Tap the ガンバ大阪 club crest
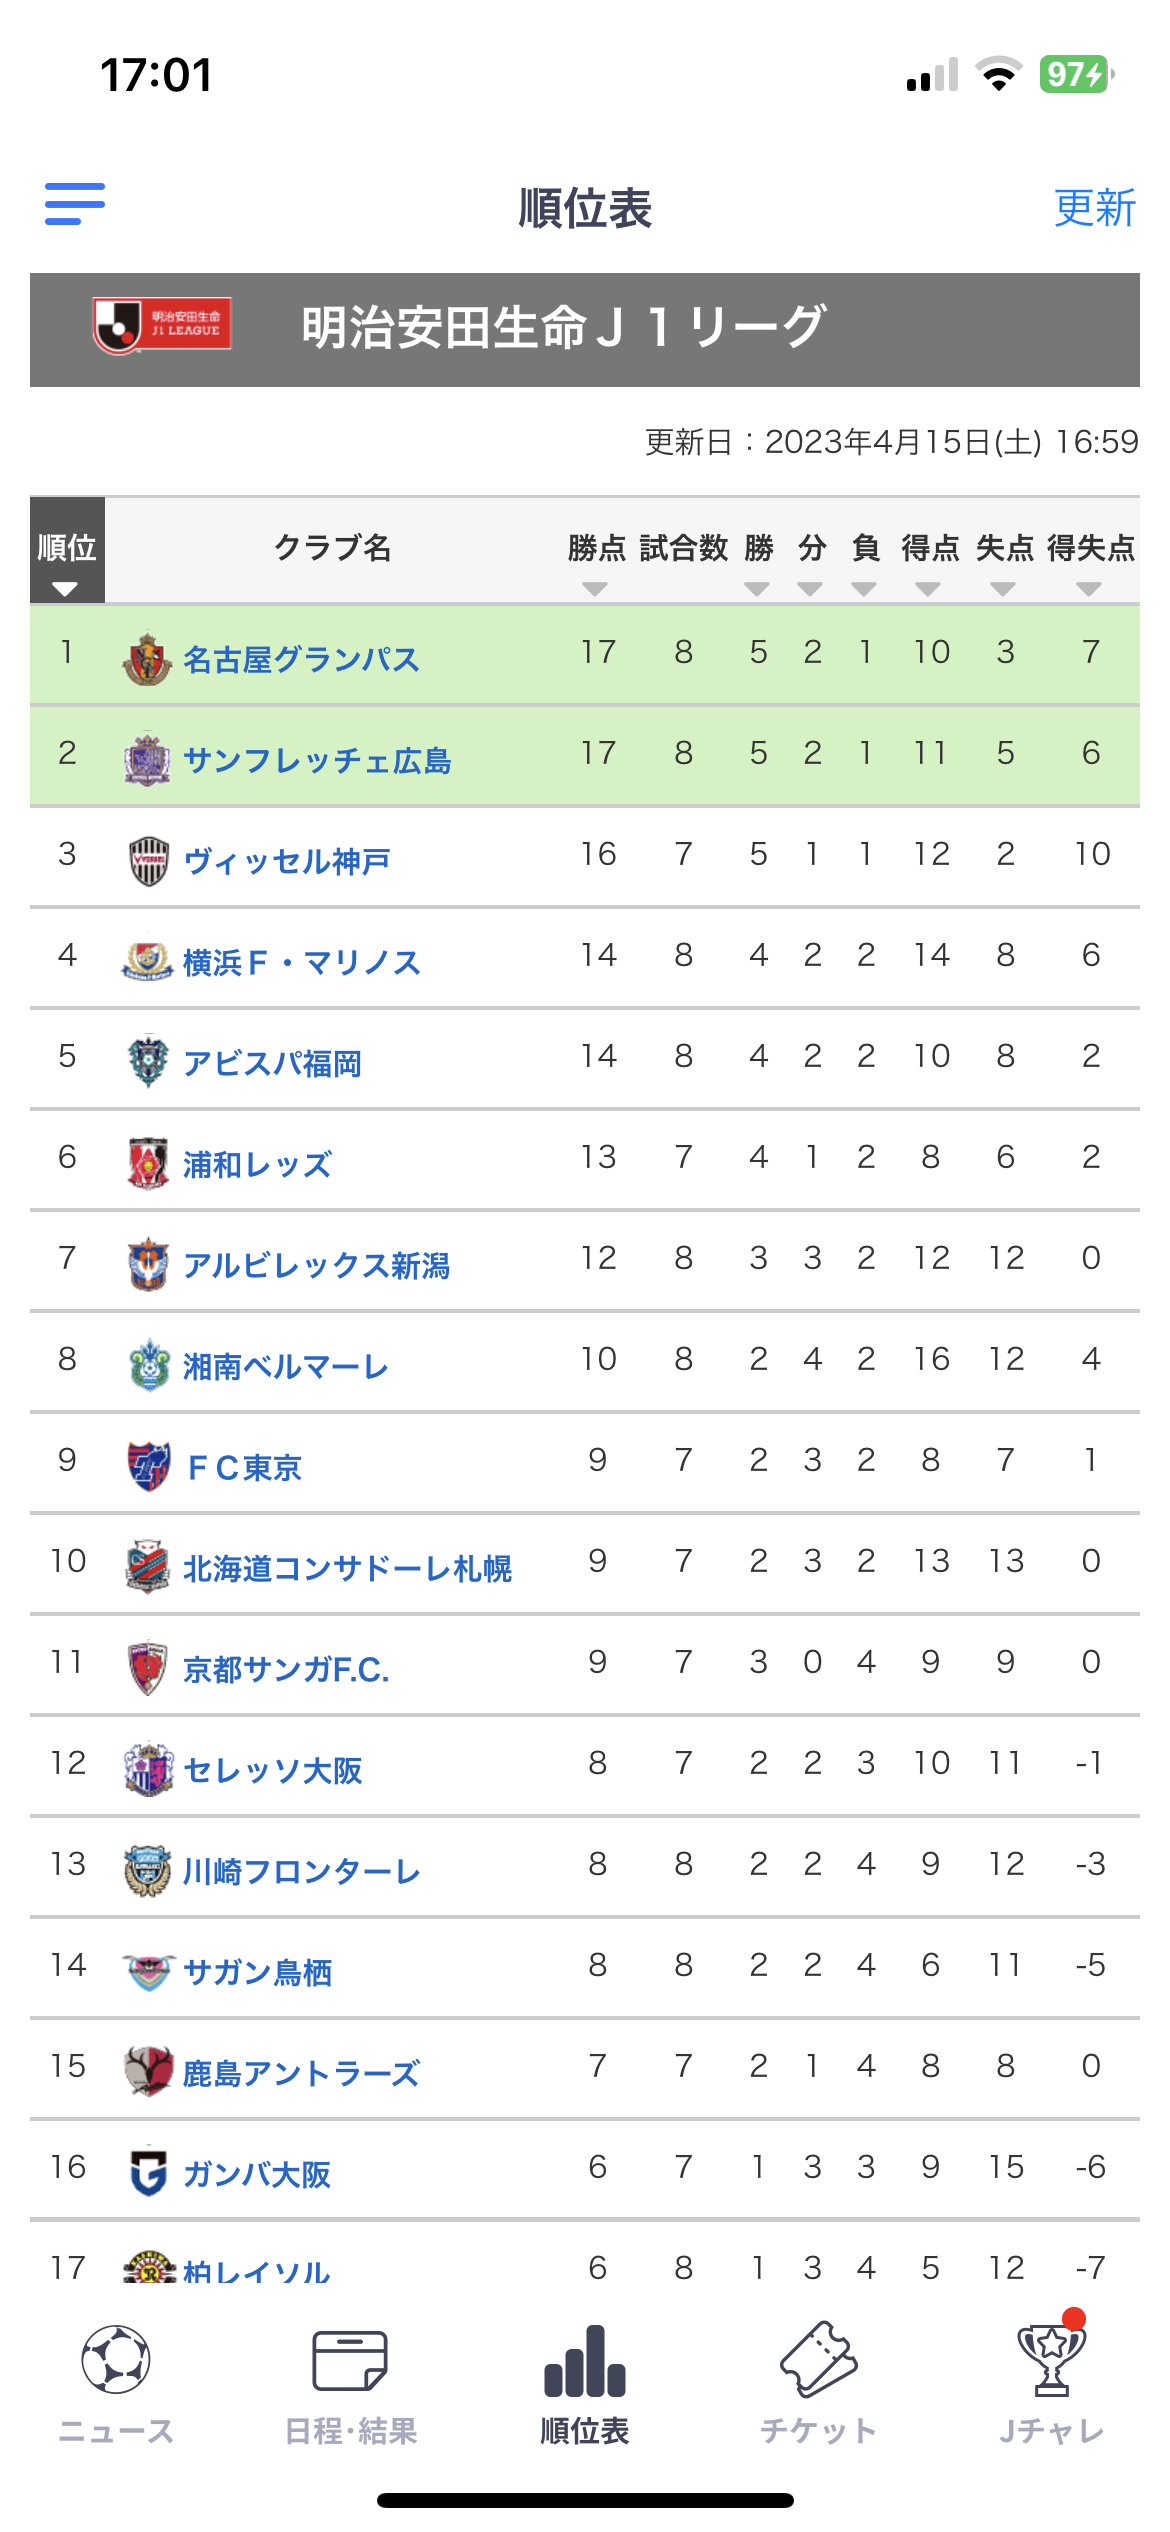The width and height of the screenshot is (1170, 2532). tap(148, 2172)
